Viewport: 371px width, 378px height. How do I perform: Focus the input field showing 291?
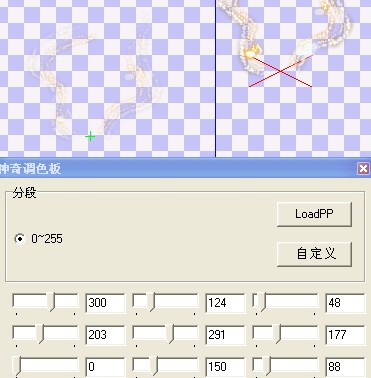[225, 335]
